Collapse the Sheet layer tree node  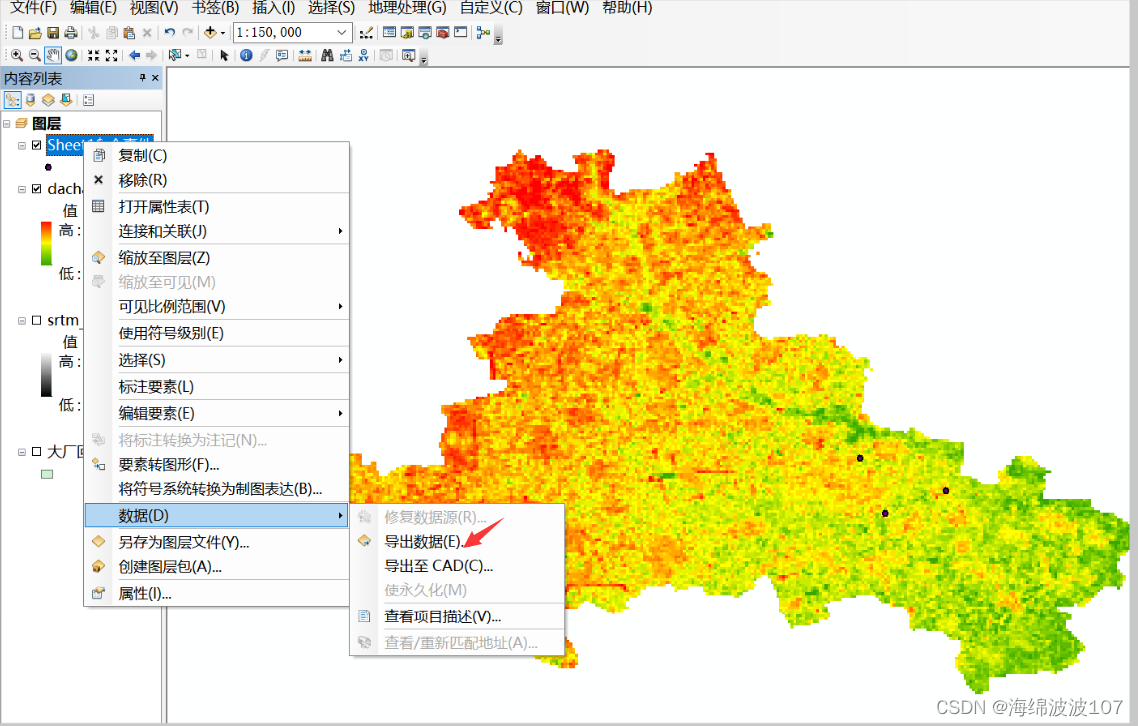(22, 145)
